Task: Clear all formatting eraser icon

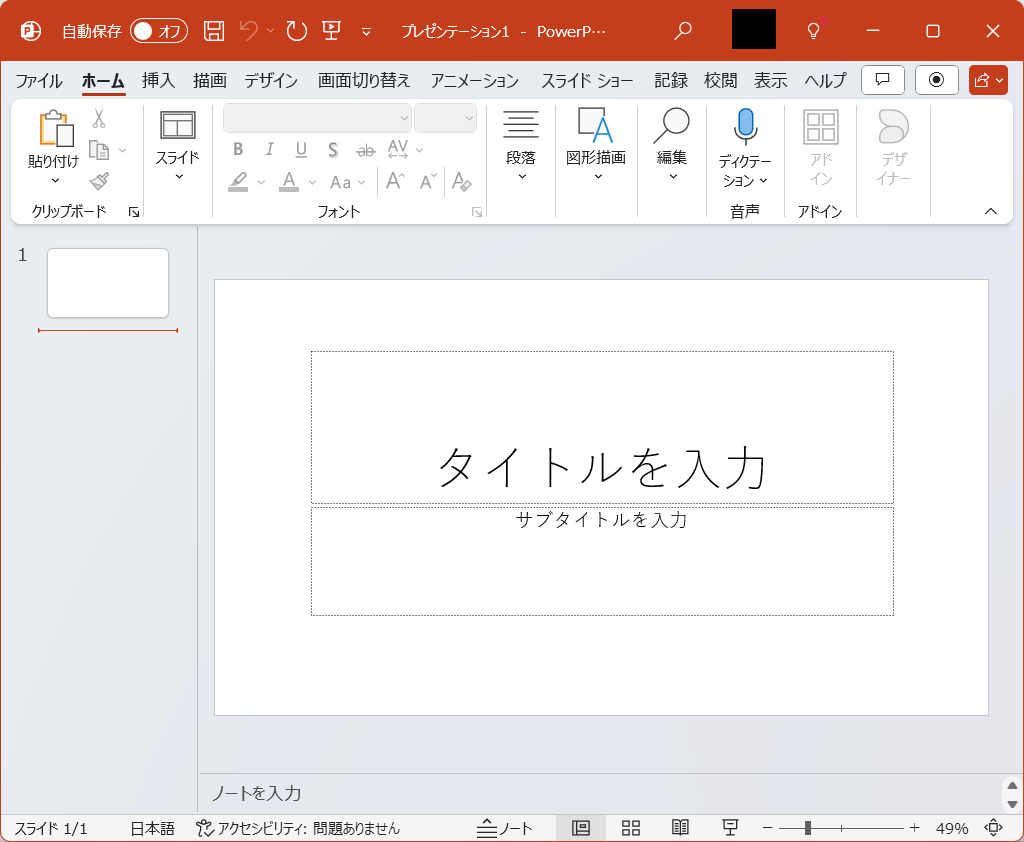Action: [462, 181]
